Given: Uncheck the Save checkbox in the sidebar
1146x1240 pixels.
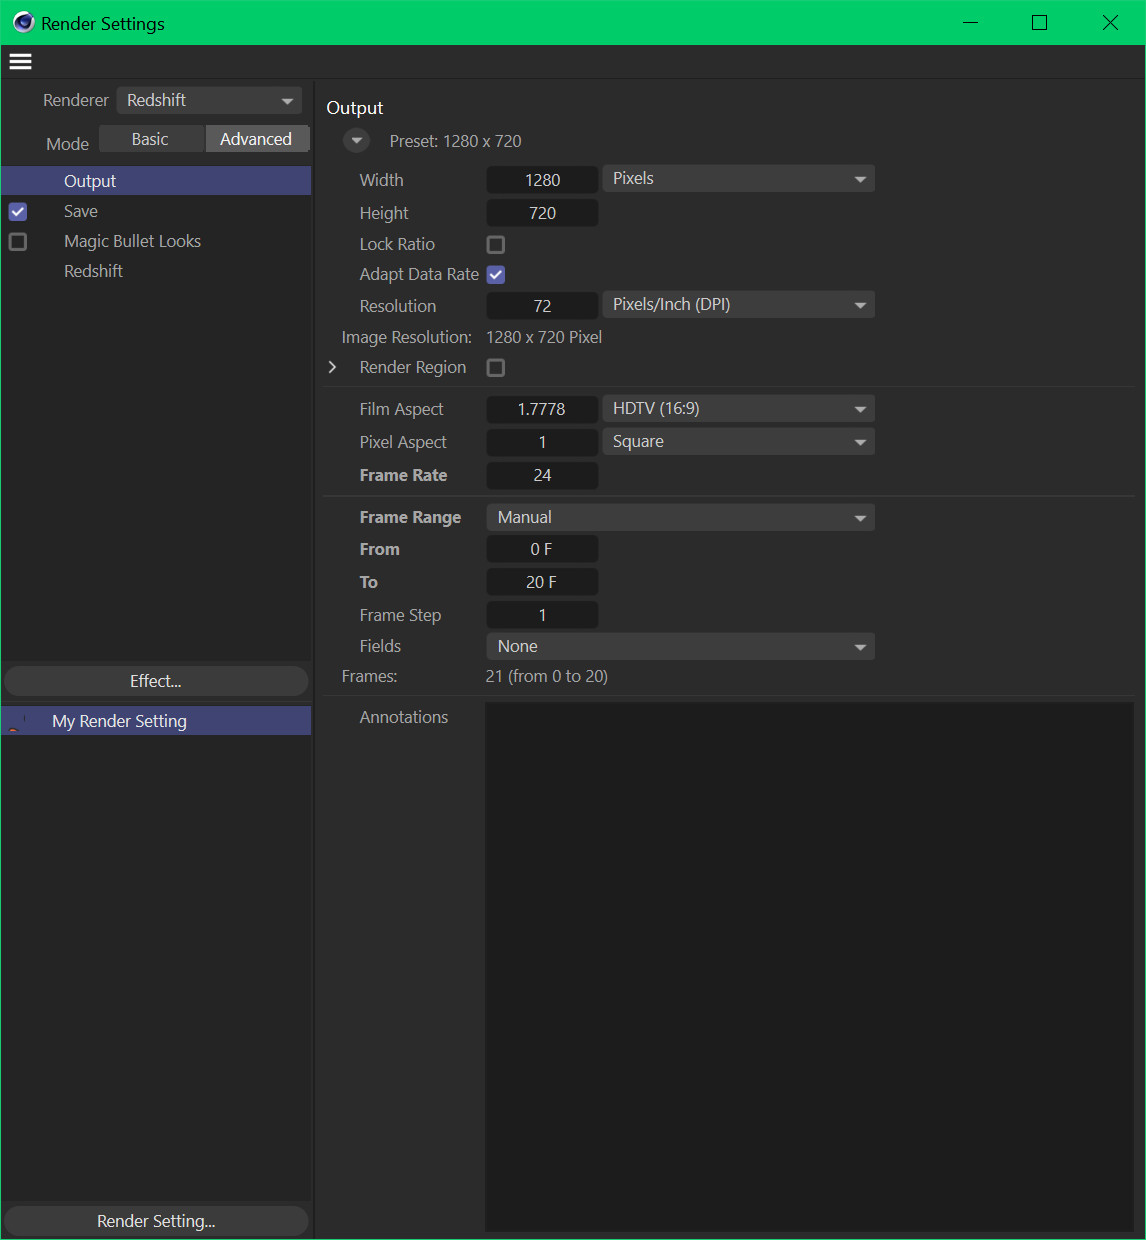Looking at the screenshot, I should point(18,211).
